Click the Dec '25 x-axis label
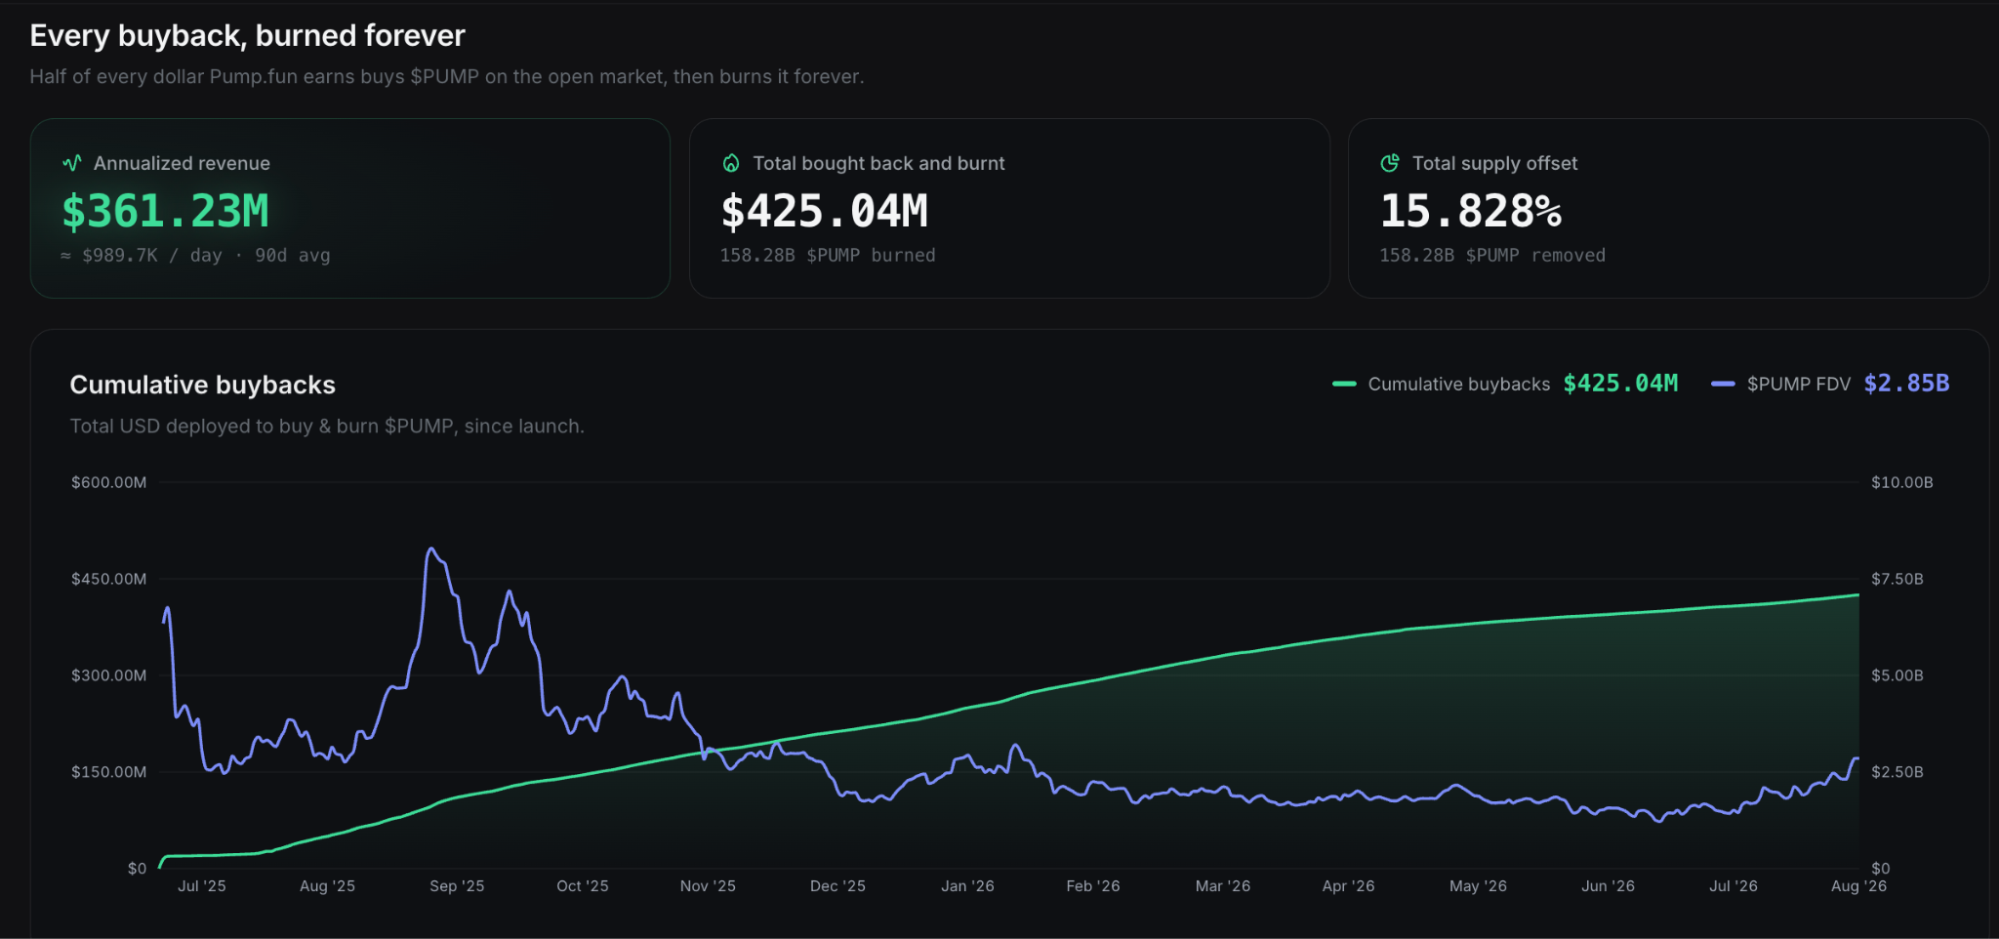The image size is (1999, 939). point(838,886)
